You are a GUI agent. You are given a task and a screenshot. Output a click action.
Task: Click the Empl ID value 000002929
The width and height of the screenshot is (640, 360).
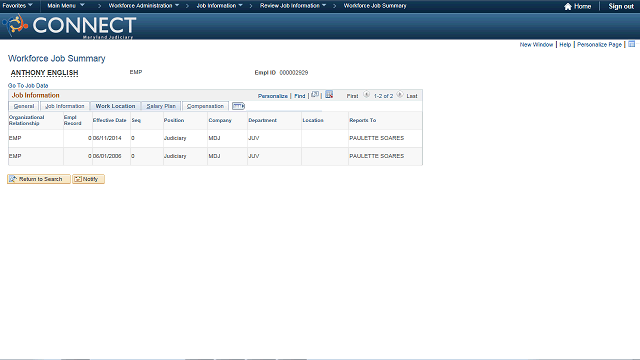click(294, 73)
